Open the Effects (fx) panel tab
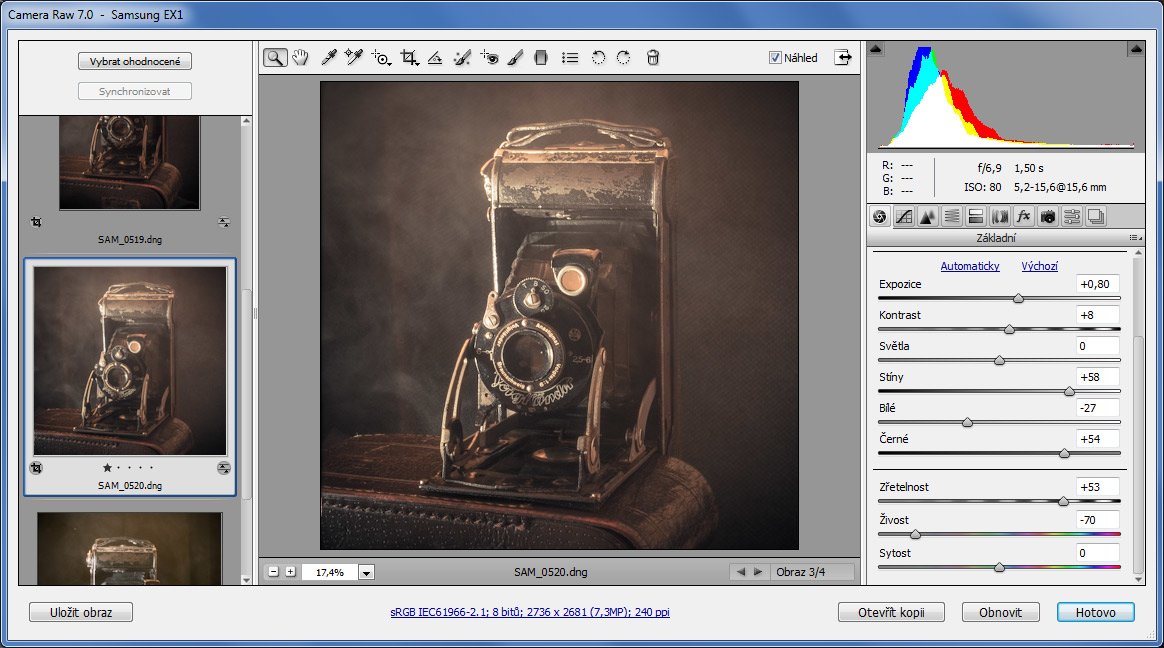This screenshot has height=648, width=1164. pos(1024,217)
